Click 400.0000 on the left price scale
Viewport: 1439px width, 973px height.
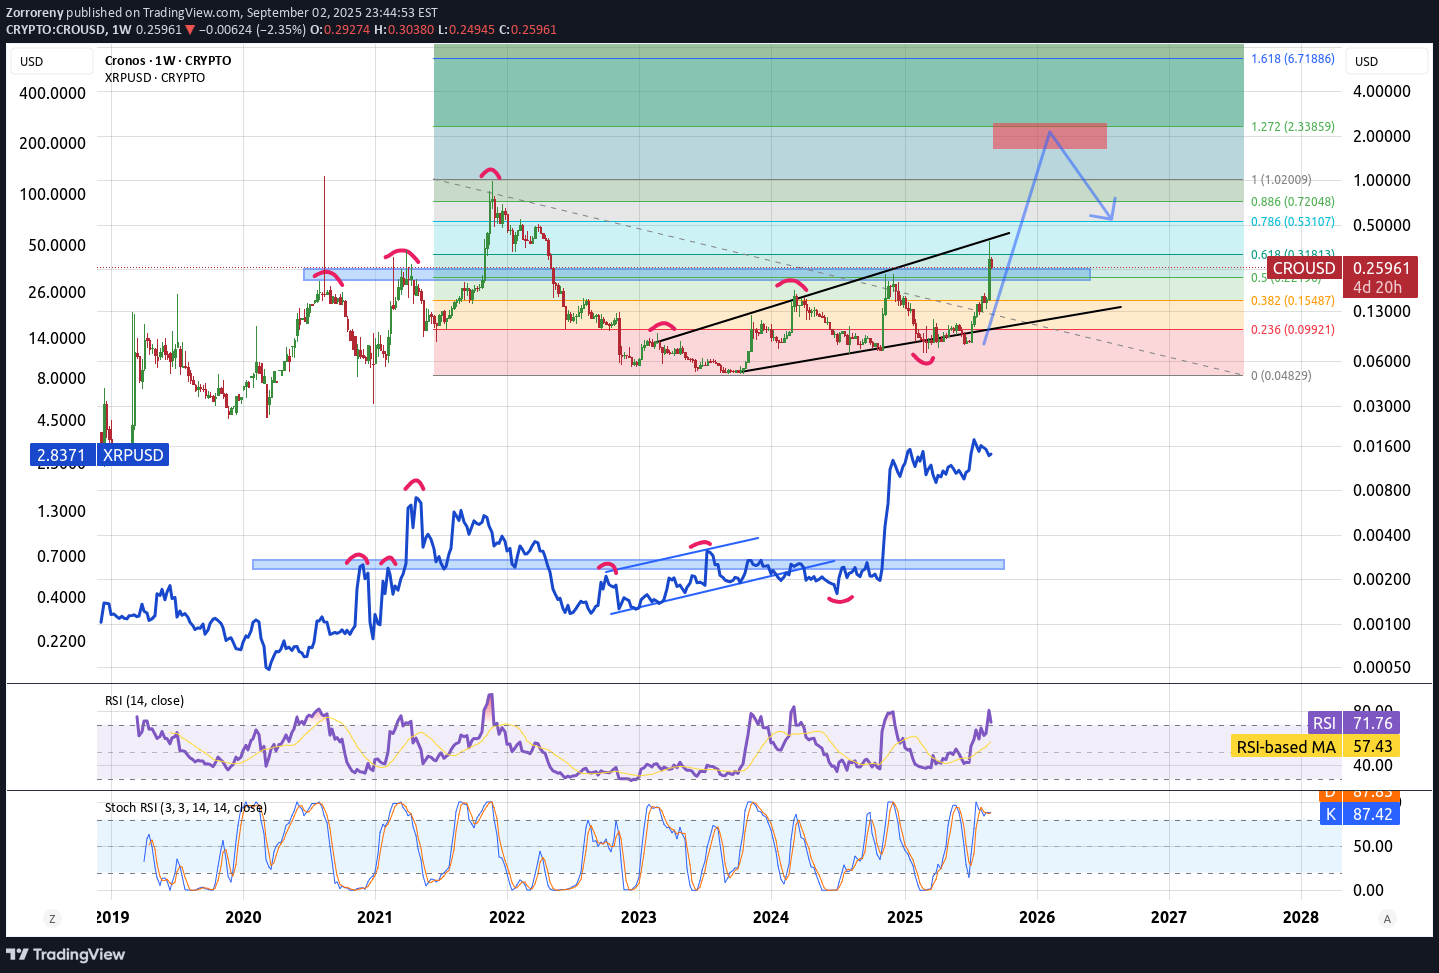point(52,93)
